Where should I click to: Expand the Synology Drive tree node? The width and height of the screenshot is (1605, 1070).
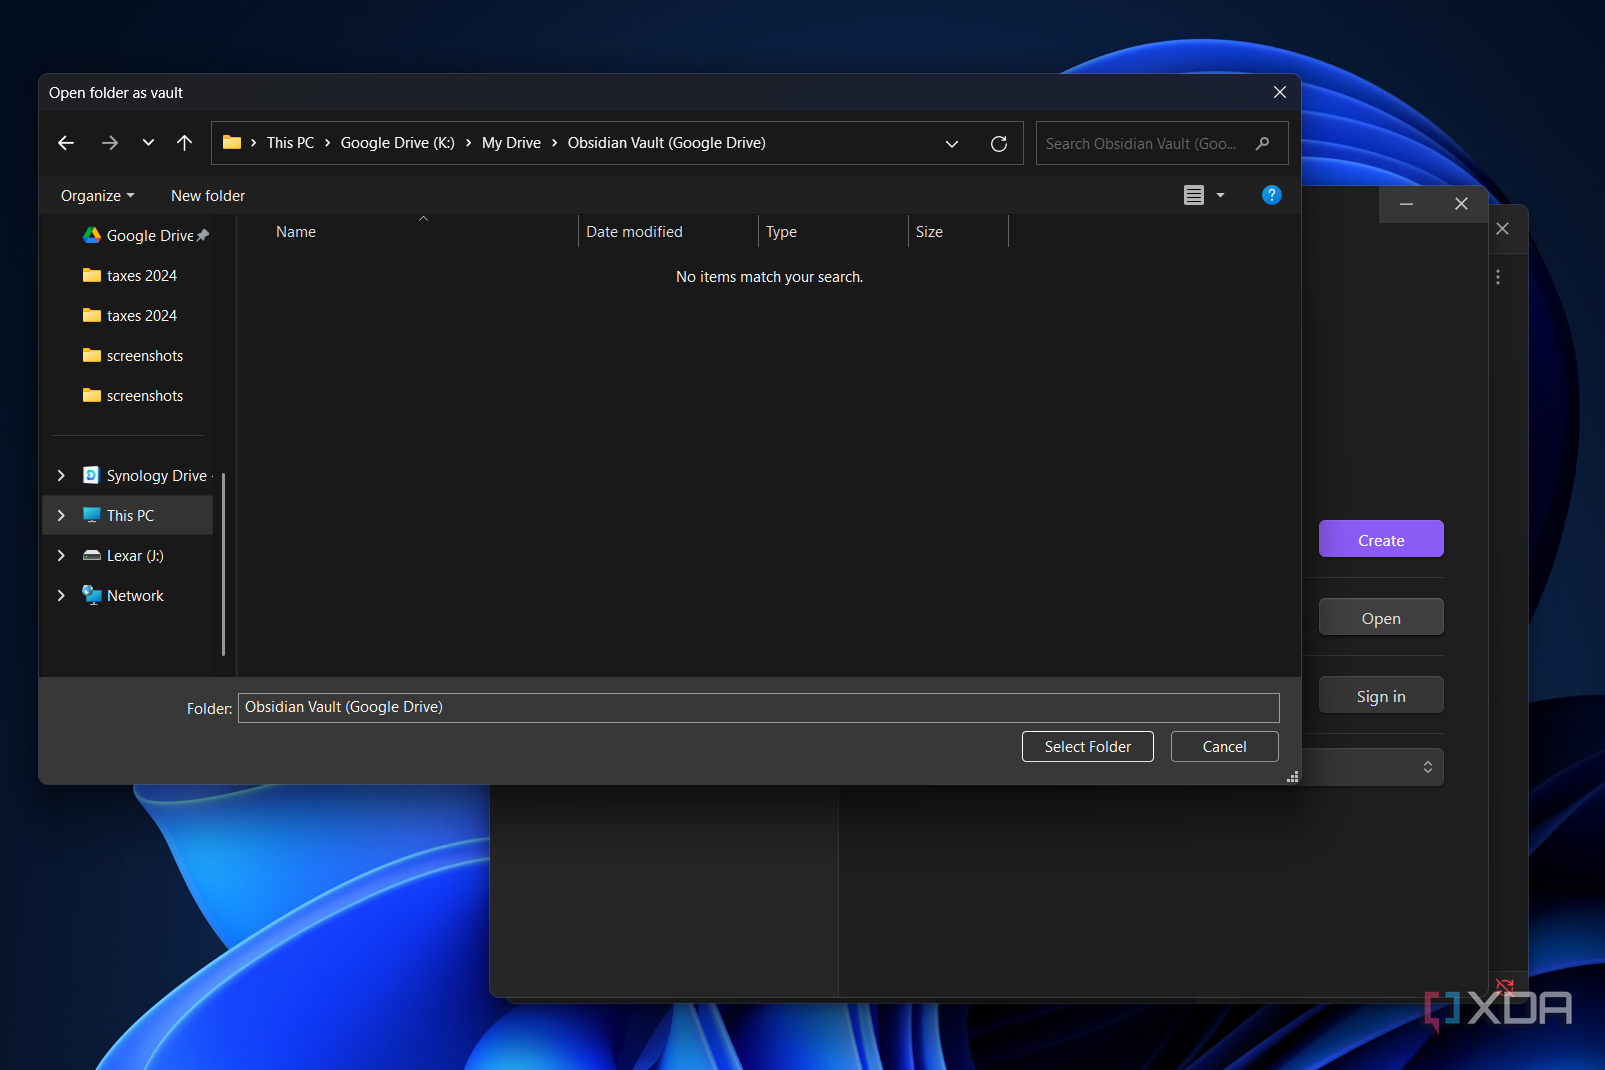click(x=61, y=476)
